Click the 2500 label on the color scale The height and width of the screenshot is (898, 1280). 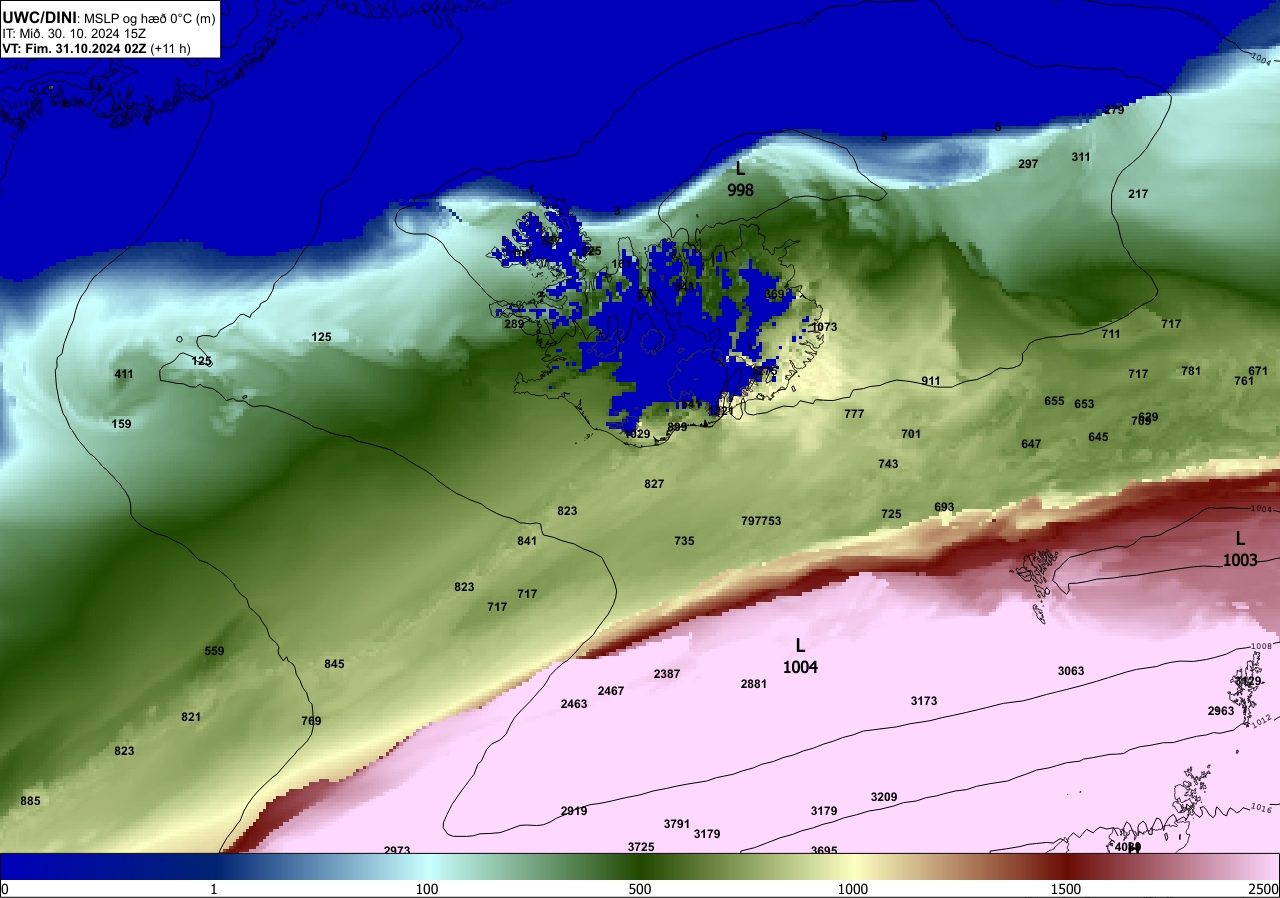1265,889
